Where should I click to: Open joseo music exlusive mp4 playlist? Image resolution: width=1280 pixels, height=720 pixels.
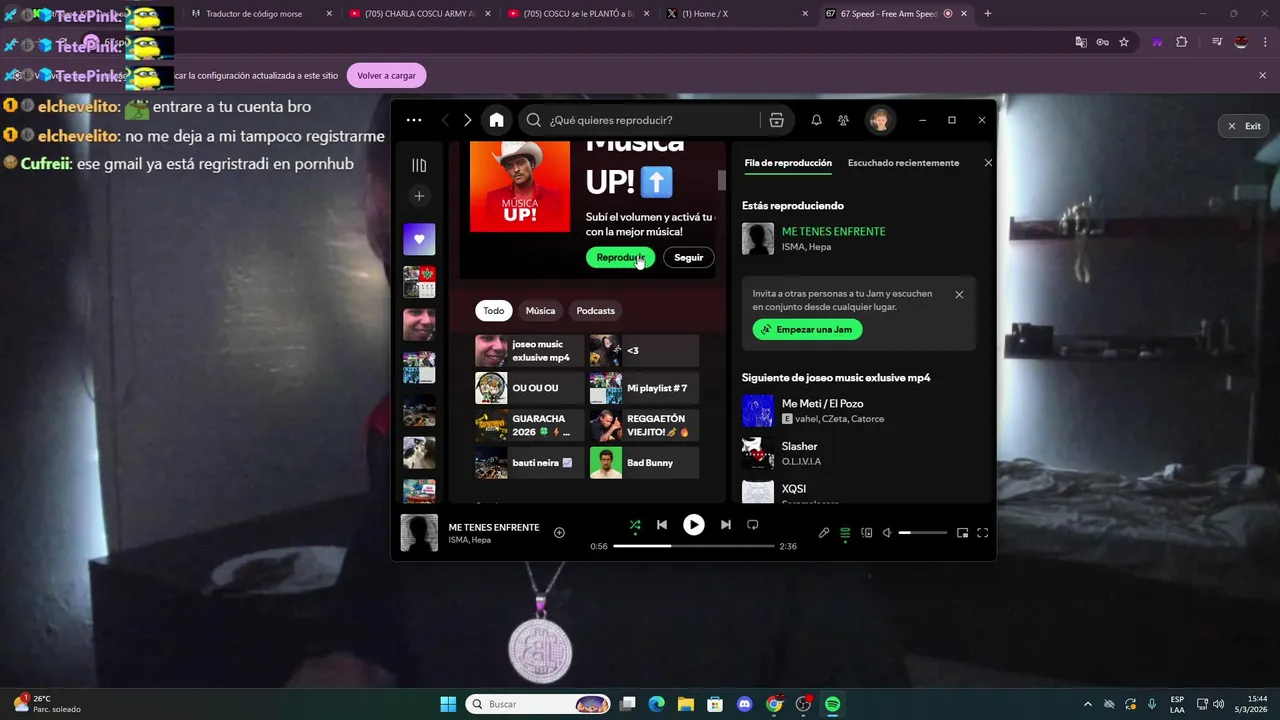529,351
